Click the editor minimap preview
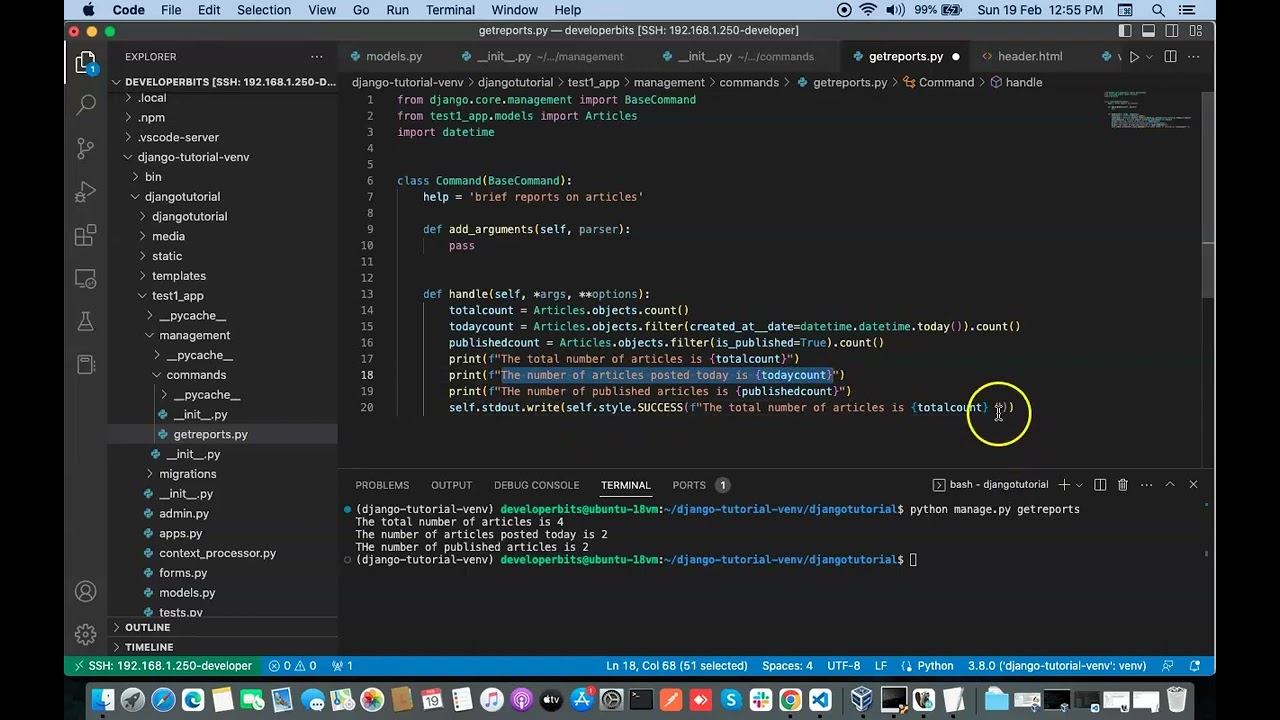 1150,112
